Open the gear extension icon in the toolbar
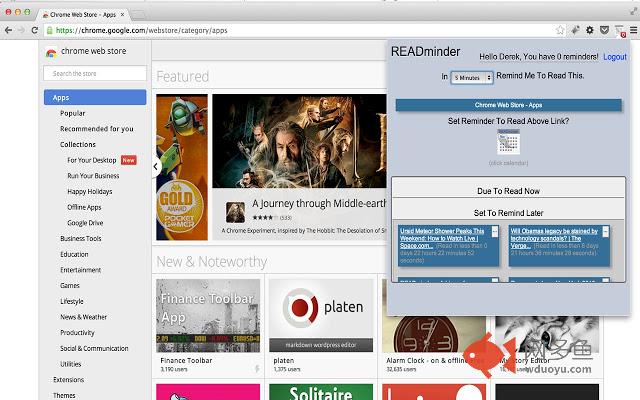This screenshot has width=640, height=400. click(x=590, y=30)
